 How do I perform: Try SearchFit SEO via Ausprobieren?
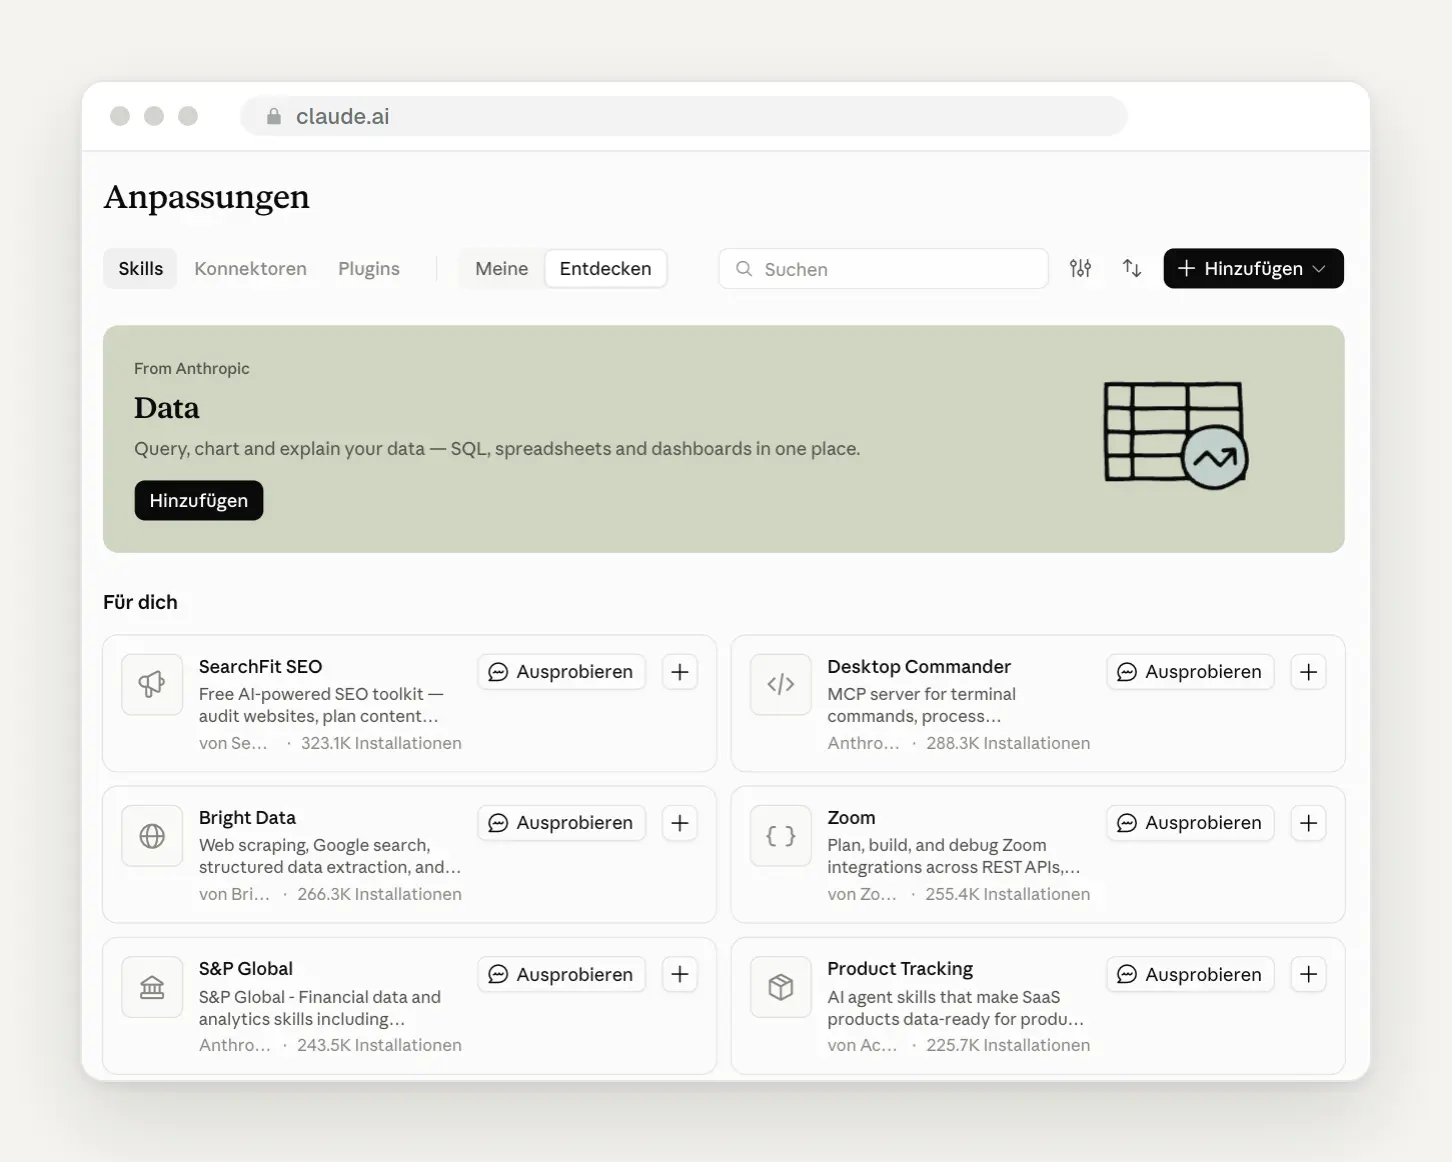(561, 672)
